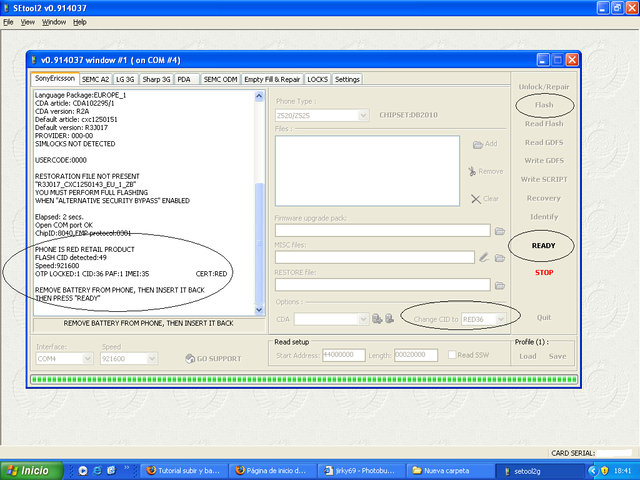Click the log scrollbar down arrow

point(259,310)
